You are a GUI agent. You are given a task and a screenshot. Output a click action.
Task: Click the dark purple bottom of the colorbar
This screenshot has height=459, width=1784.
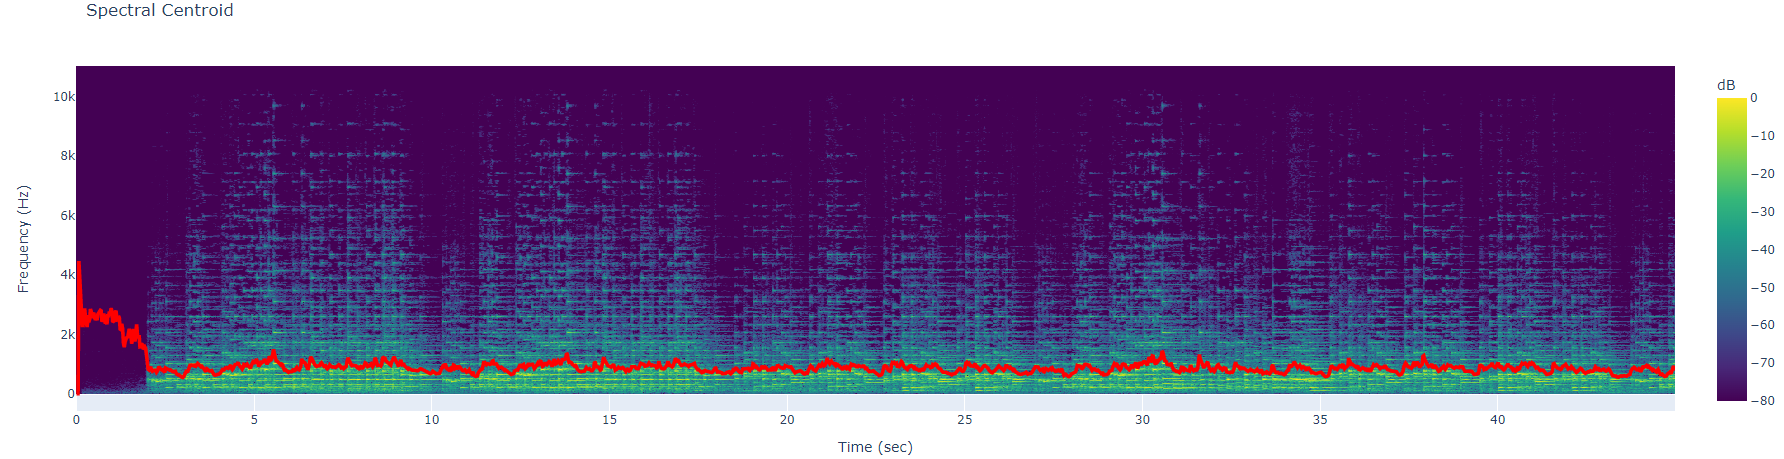[1731, 395]
